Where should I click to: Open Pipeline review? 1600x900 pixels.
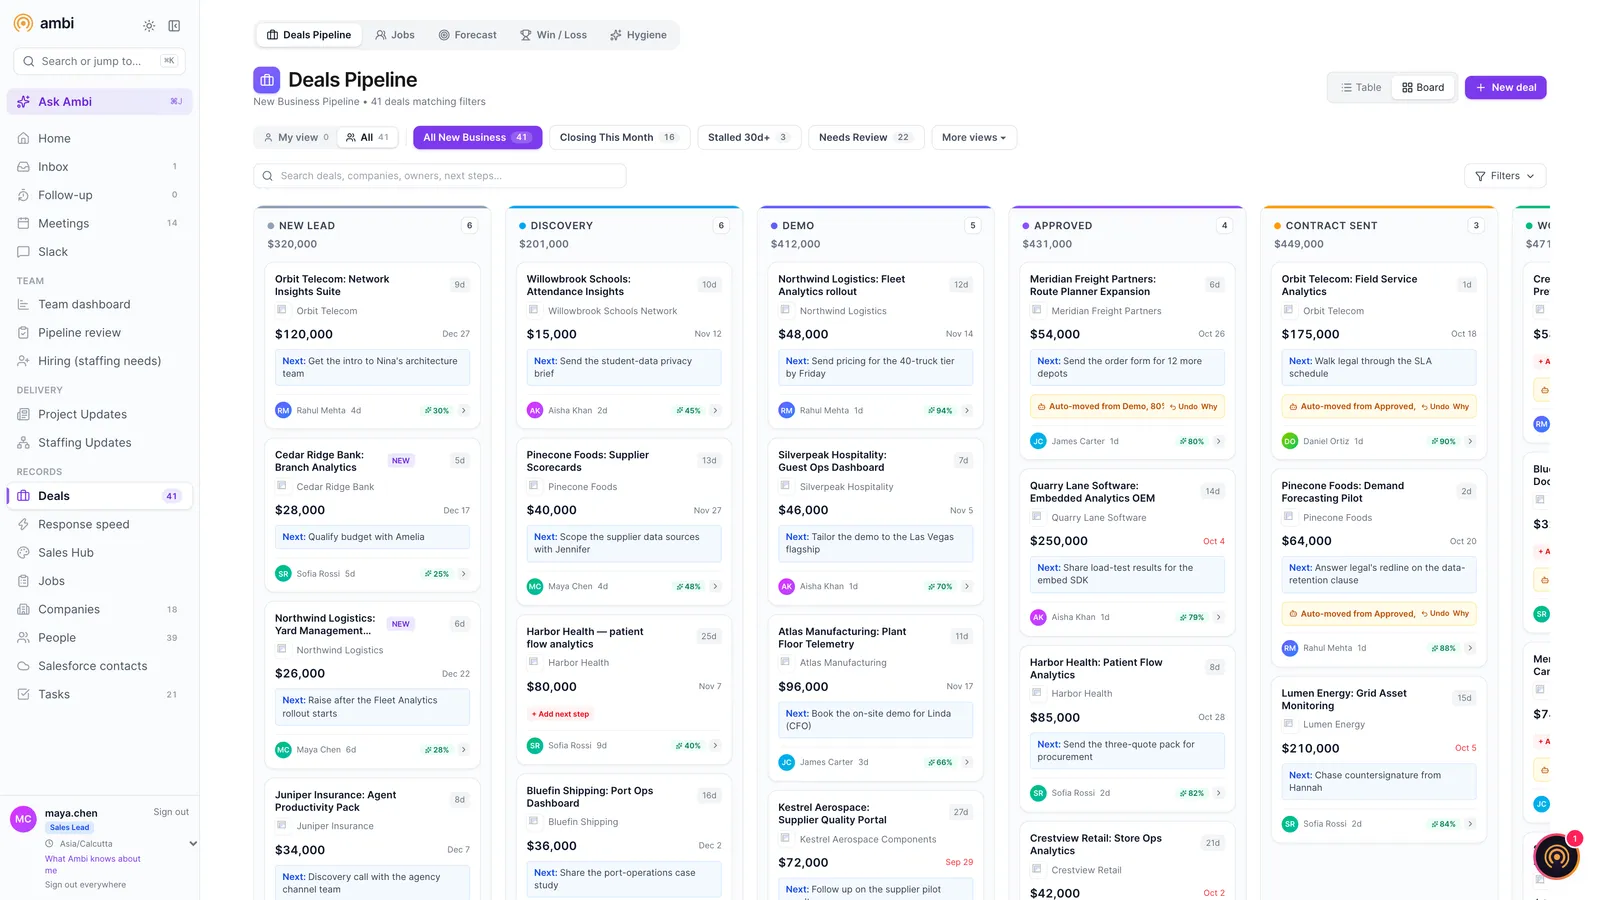[x=99, y=333]
